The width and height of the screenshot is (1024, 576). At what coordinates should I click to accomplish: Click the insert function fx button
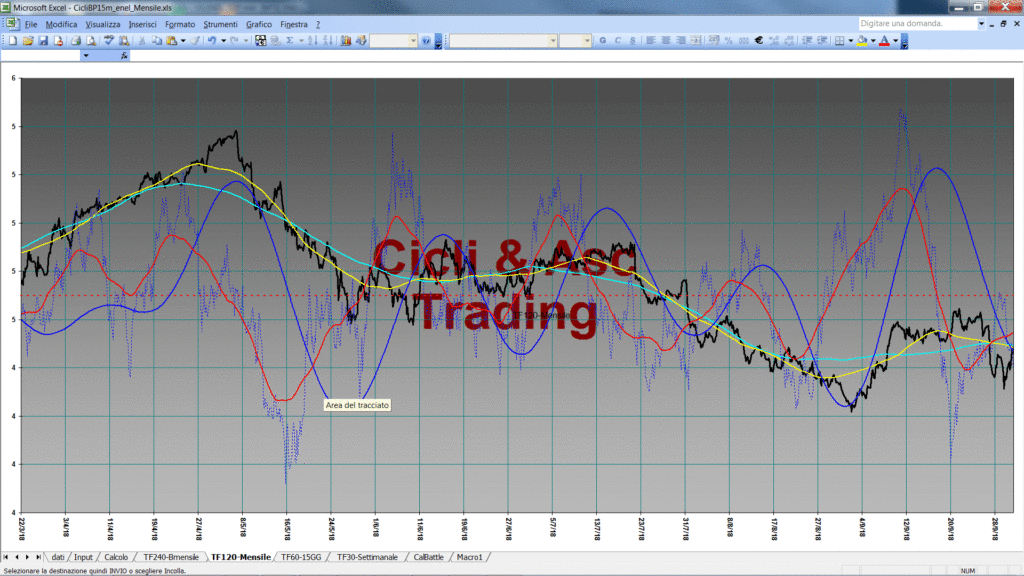click(124, 56)
